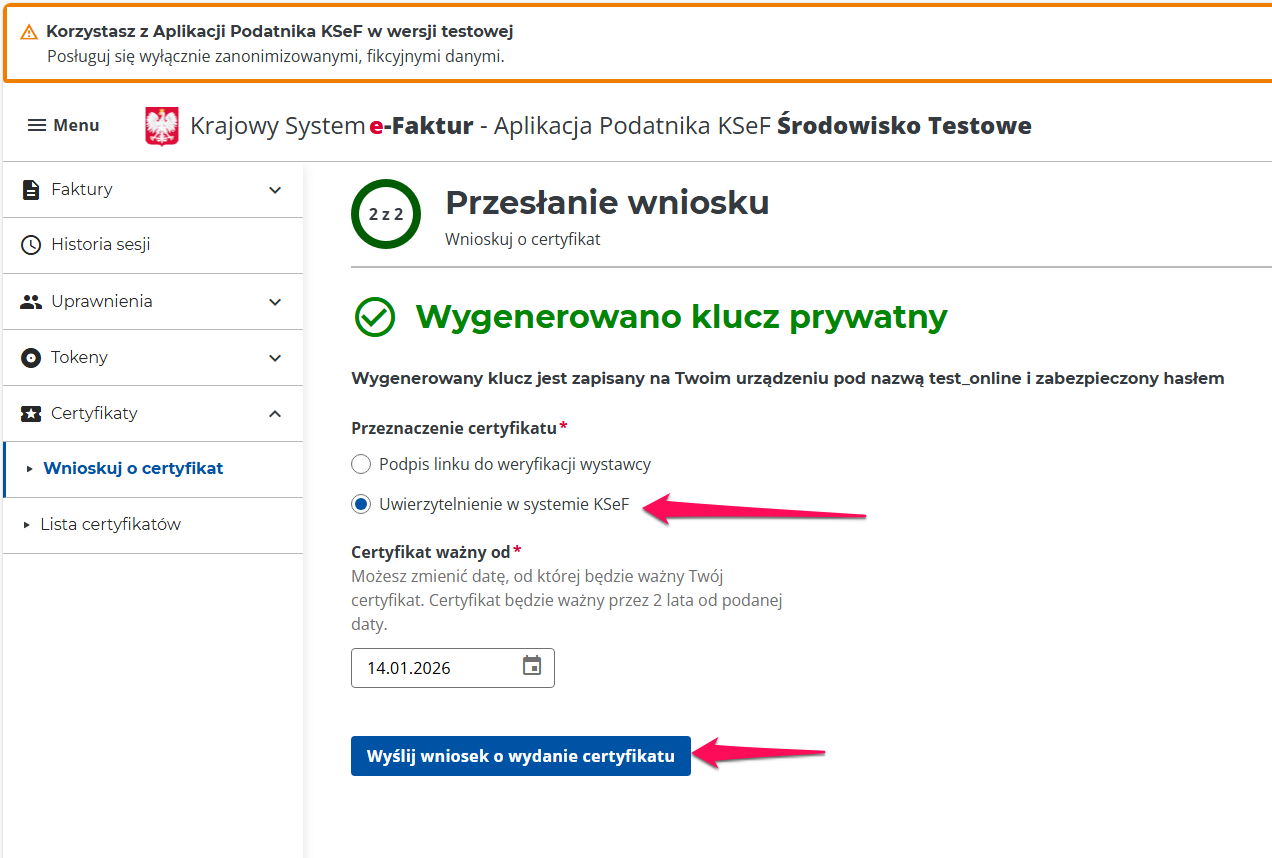Viewport: 1272px width, 858px height.
Task: Expand the Uprawnienia section chevron
Action: pos(275,302)
